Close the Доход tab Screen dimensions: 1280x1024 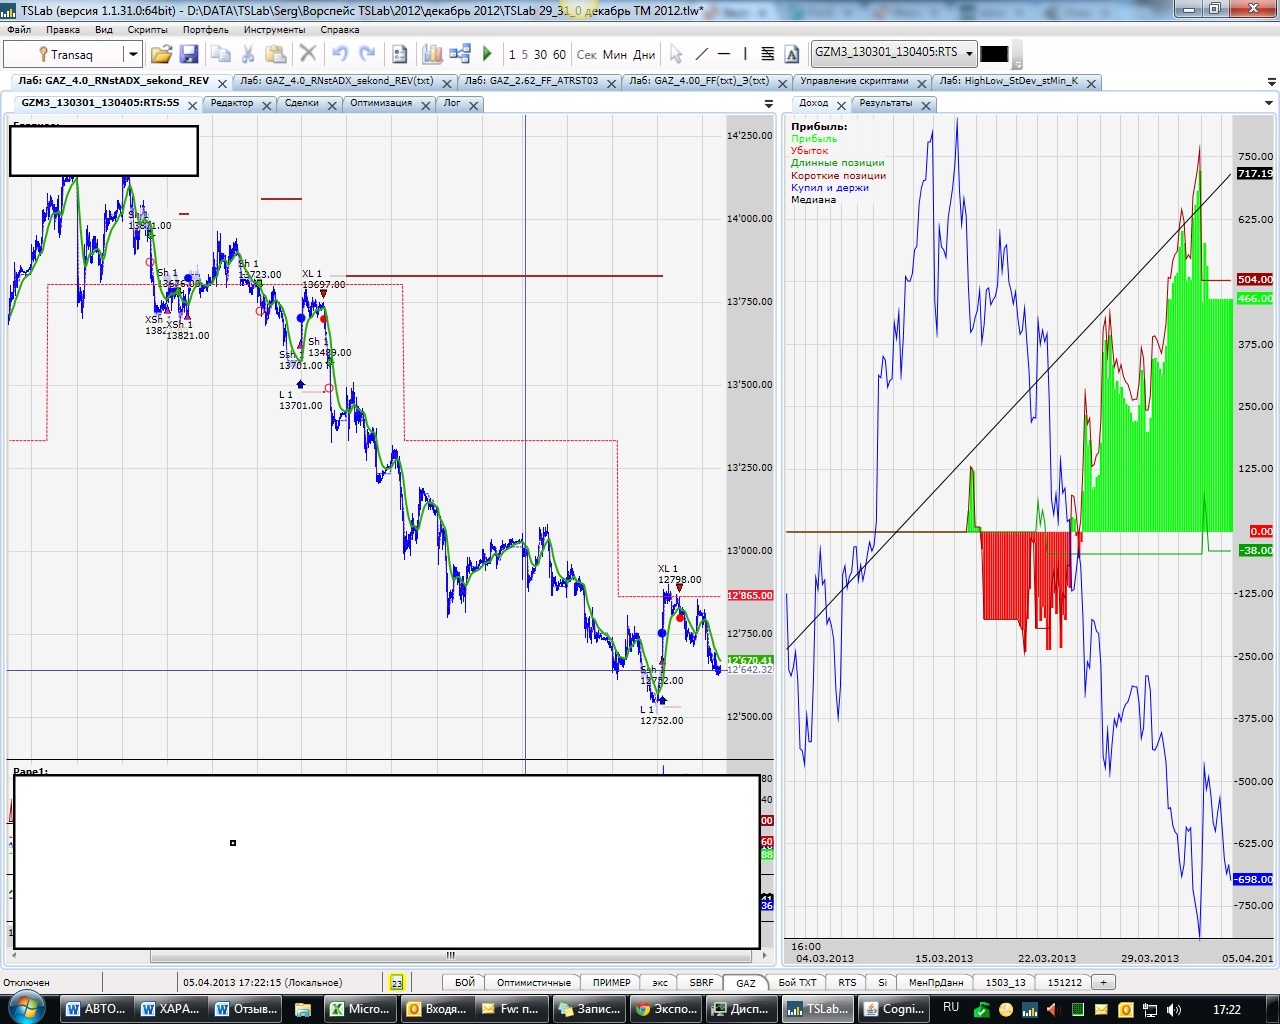(841, 104)
